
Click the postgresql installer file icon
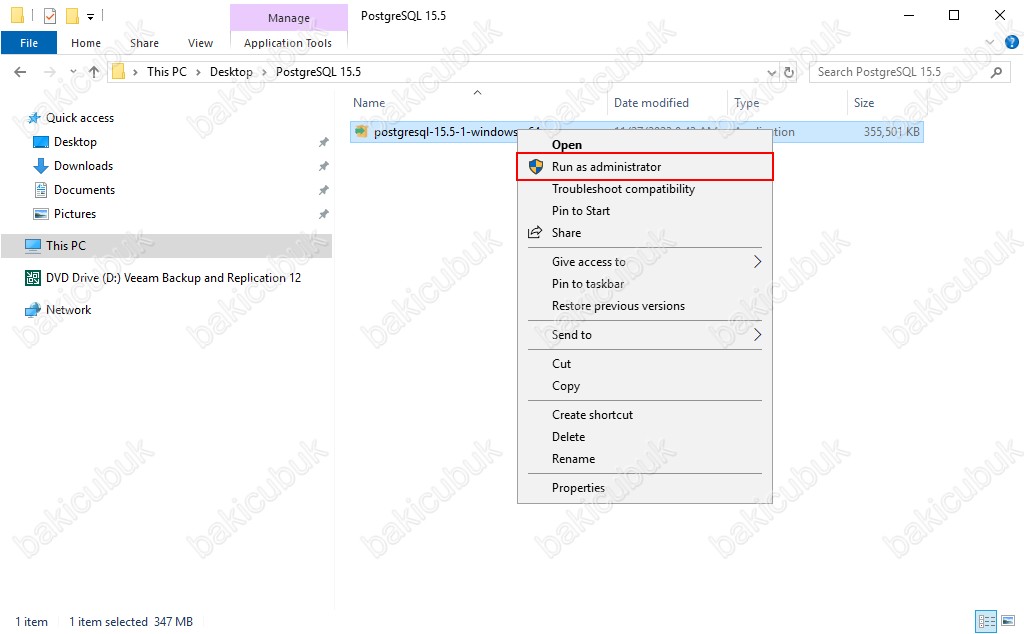pyautogui.click(x=361, y=132)
